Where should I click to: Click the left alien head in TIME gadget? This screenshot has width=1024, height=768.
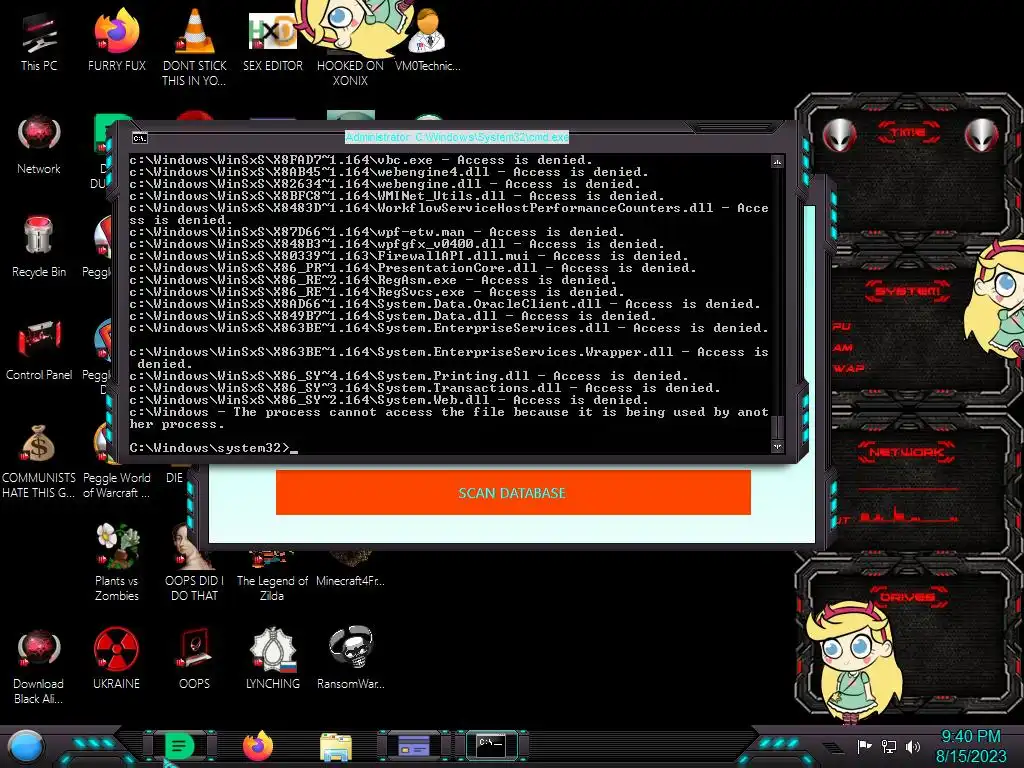[x=839, y=136]
